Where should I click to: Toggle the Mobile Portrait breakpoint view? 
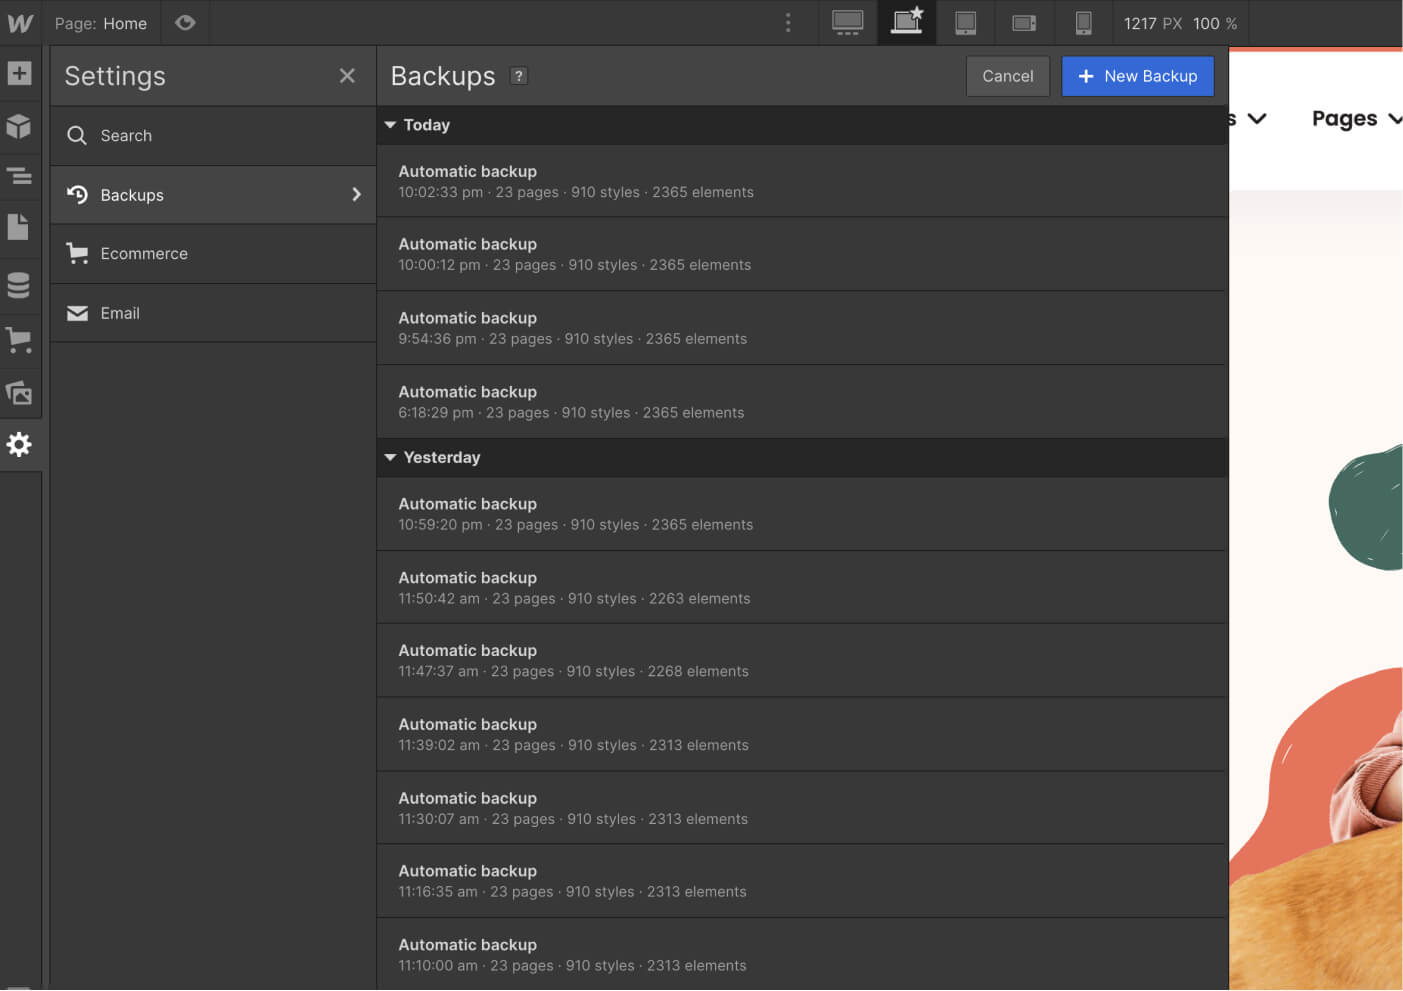(x=1084, y=22)
